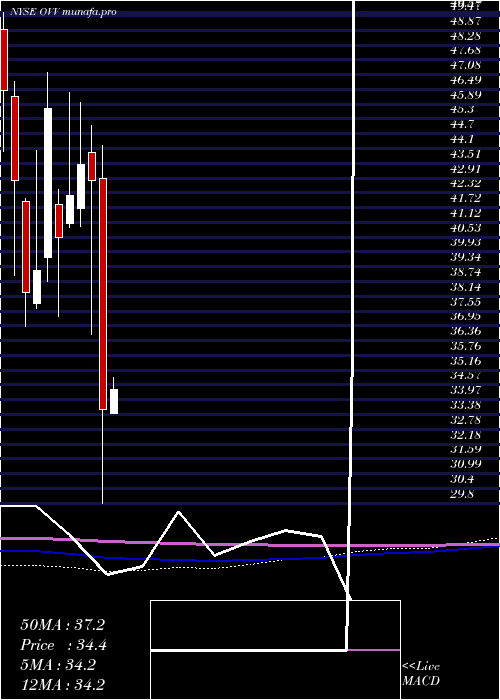Click the 33.97 price axis label
This screenshot has height=700, width=500.
(466, 390)
